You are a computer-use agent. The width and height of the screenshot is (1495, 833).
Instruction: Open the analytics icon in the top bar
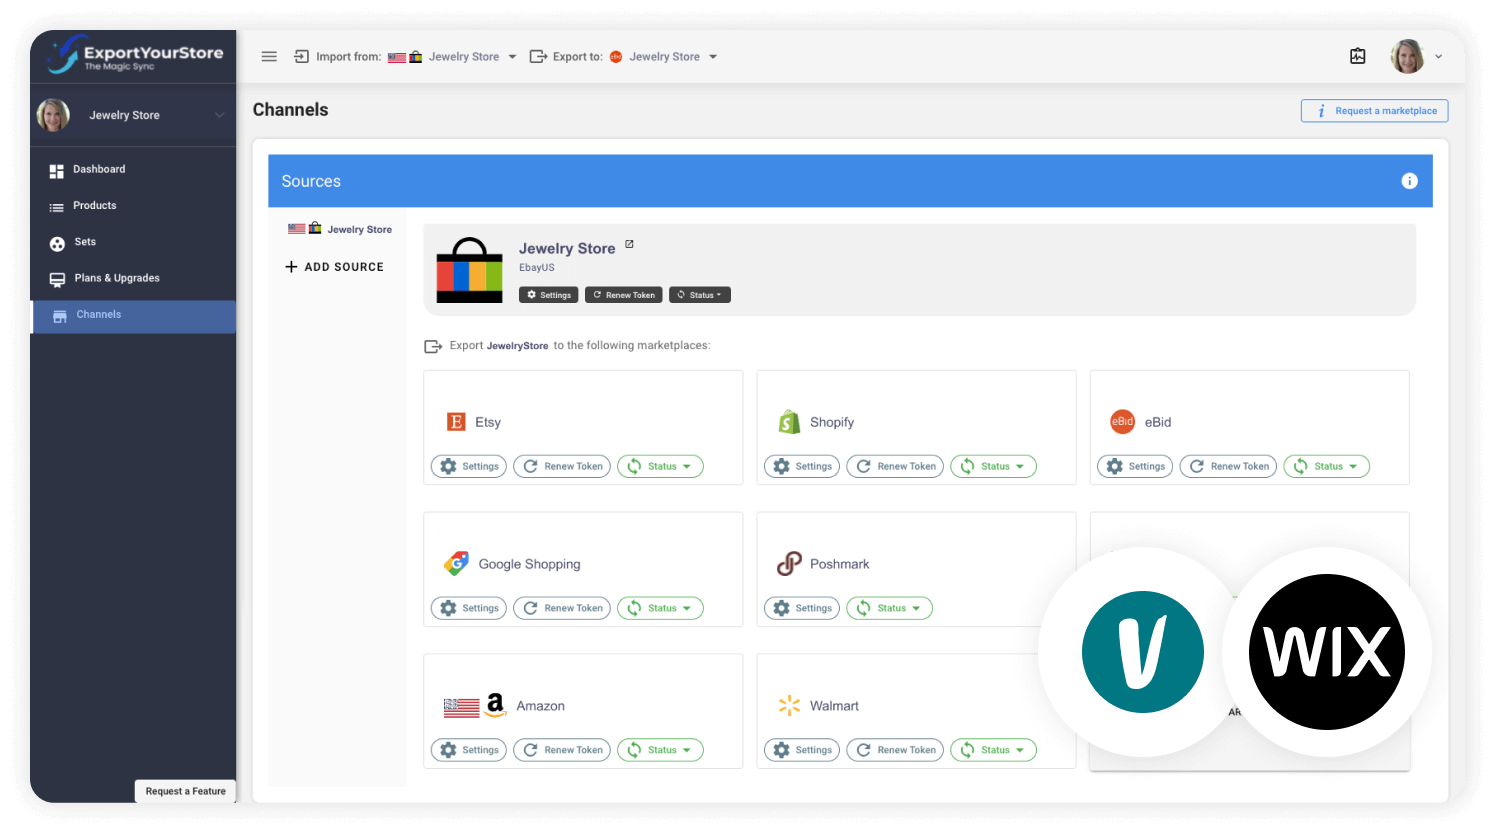pos(1357,56)
